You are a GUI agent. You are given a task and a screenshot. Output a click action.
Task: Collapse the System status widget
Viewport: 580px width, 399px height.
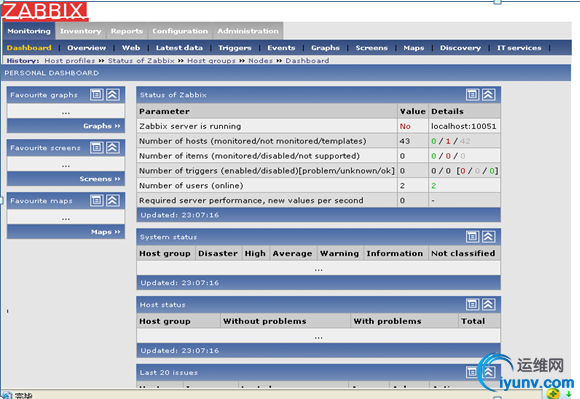pos(489,237)
